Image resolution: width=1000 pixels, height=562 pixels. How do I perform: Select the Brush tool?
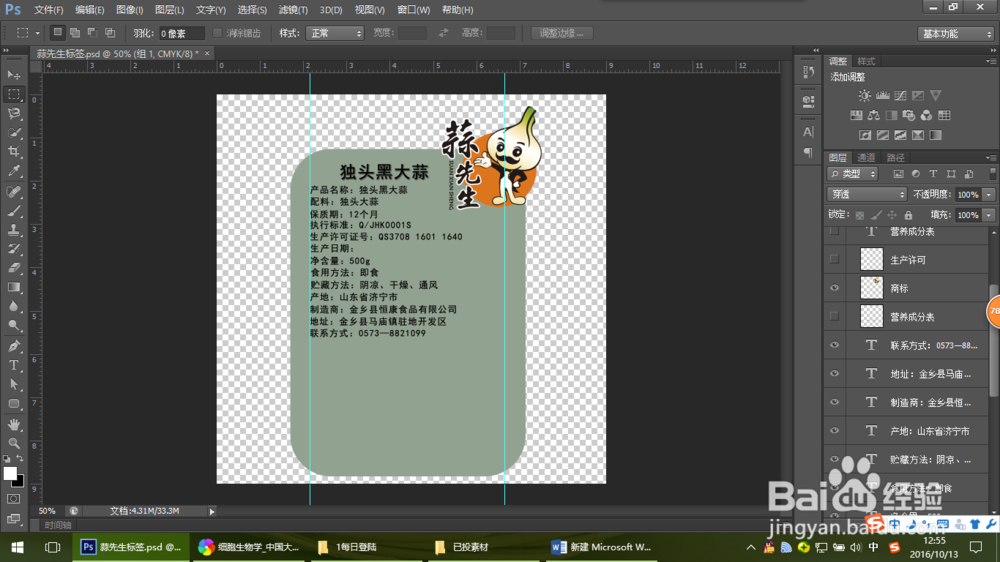13,211
